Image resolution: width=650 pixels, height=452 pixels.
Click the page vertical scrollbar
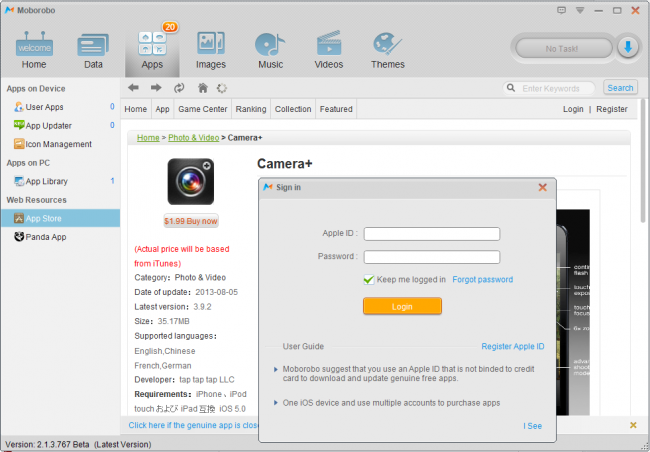point(643,161)
